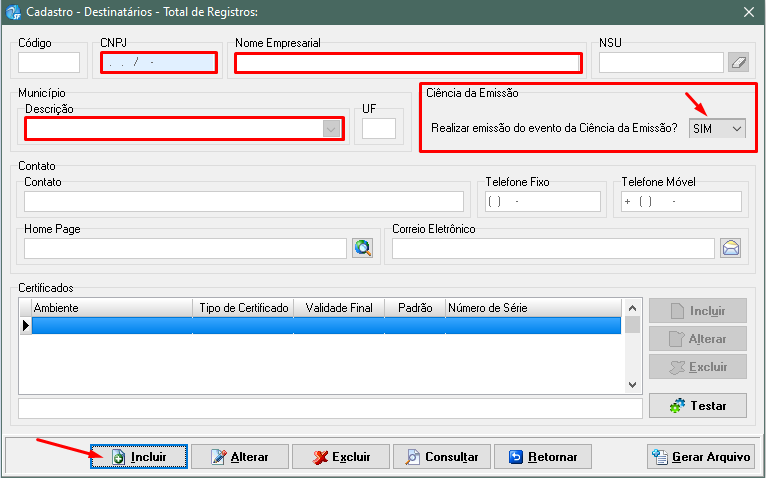Viewport: 766px width, 478px height.
Task: Click the Retornar button
Action: click(543, 457)
